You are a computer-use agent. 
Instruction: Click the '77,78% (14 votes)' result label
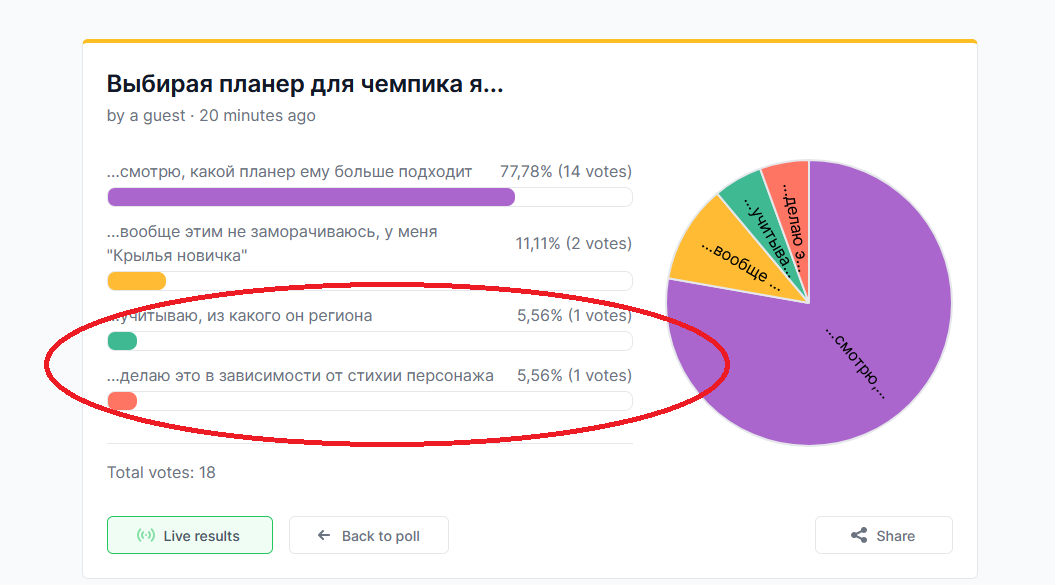566,172
